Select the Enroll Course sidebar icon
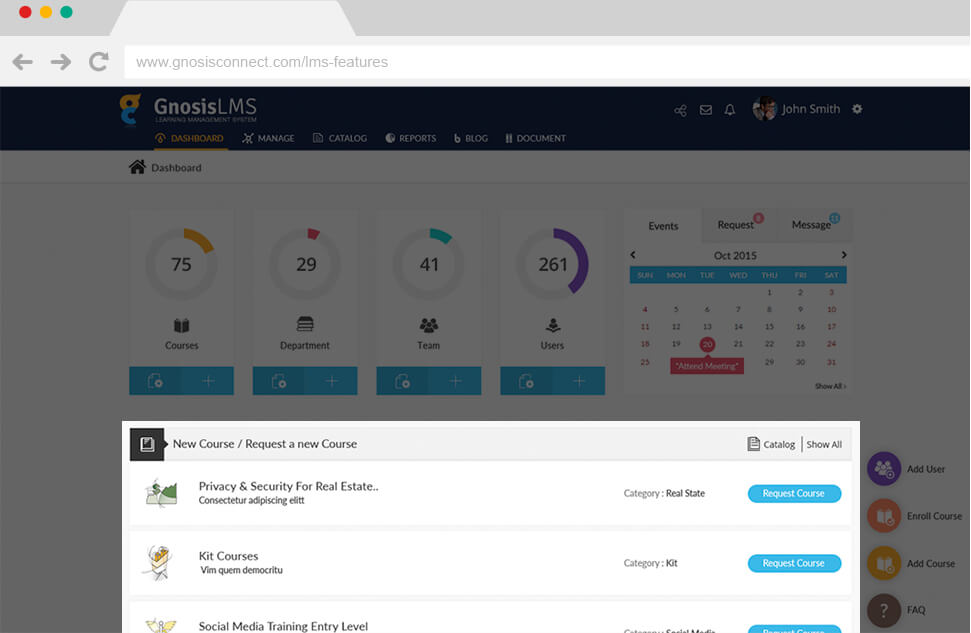 pyautogui.click(x=884, y=516)
